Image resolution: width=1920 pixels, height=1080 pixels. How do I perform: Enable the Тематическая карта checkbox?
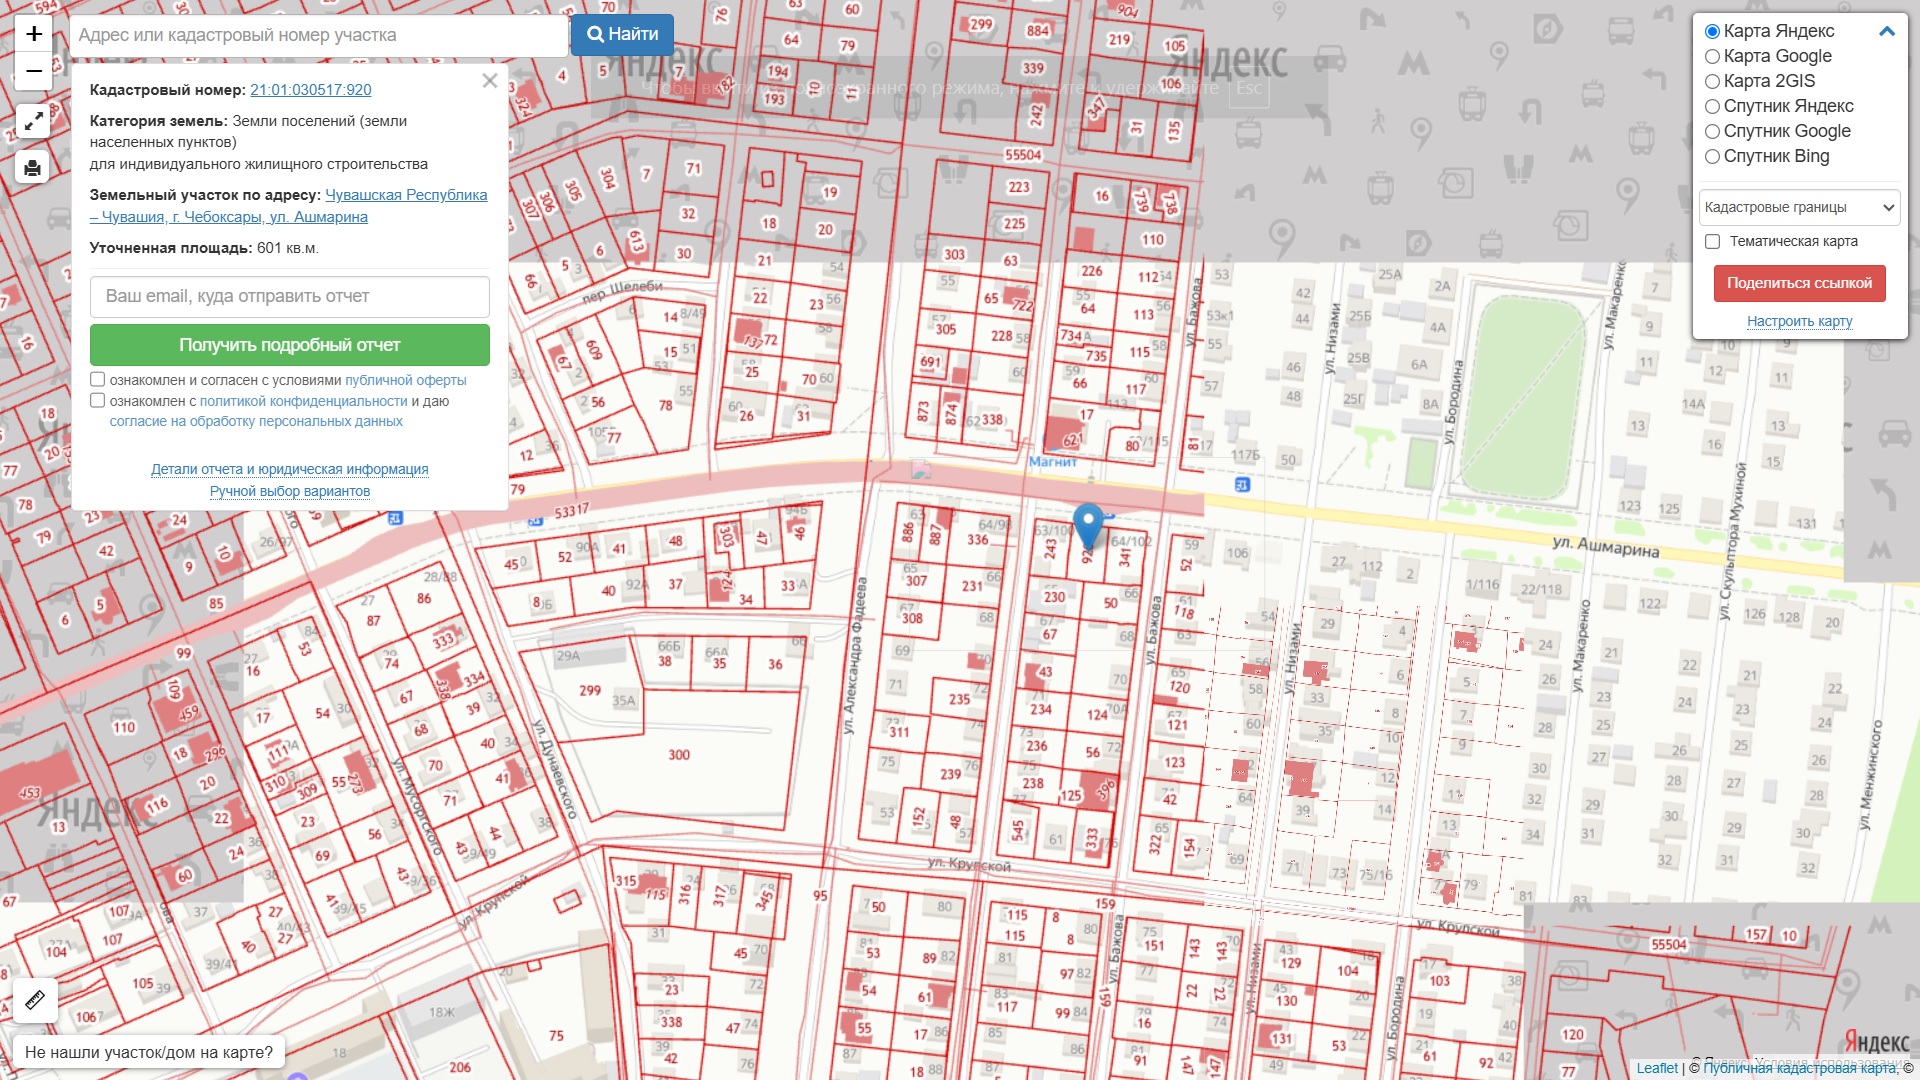[x=1712, y=241]
